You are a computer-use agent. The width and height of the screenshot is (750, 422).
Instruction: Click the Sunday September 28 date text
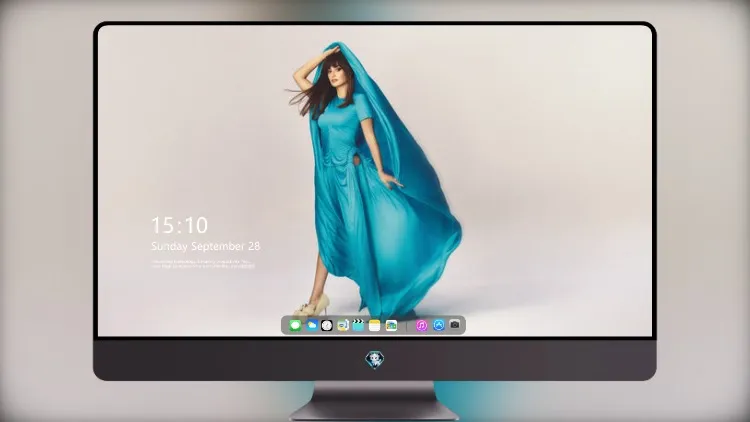206,246
